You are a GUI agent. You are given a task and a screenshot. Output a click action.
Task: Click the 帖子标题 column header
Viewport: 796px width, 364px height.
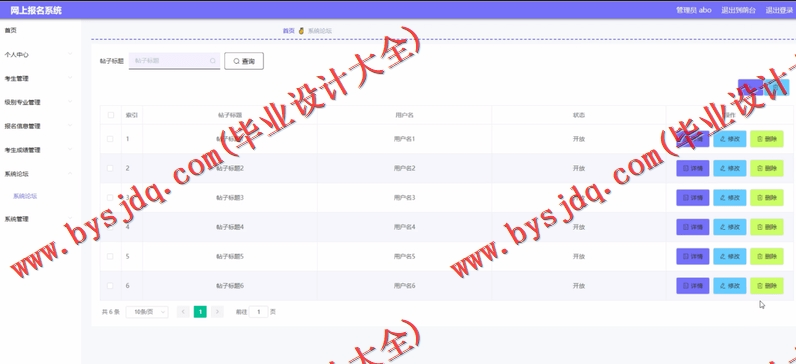click(x=230, y=115)
